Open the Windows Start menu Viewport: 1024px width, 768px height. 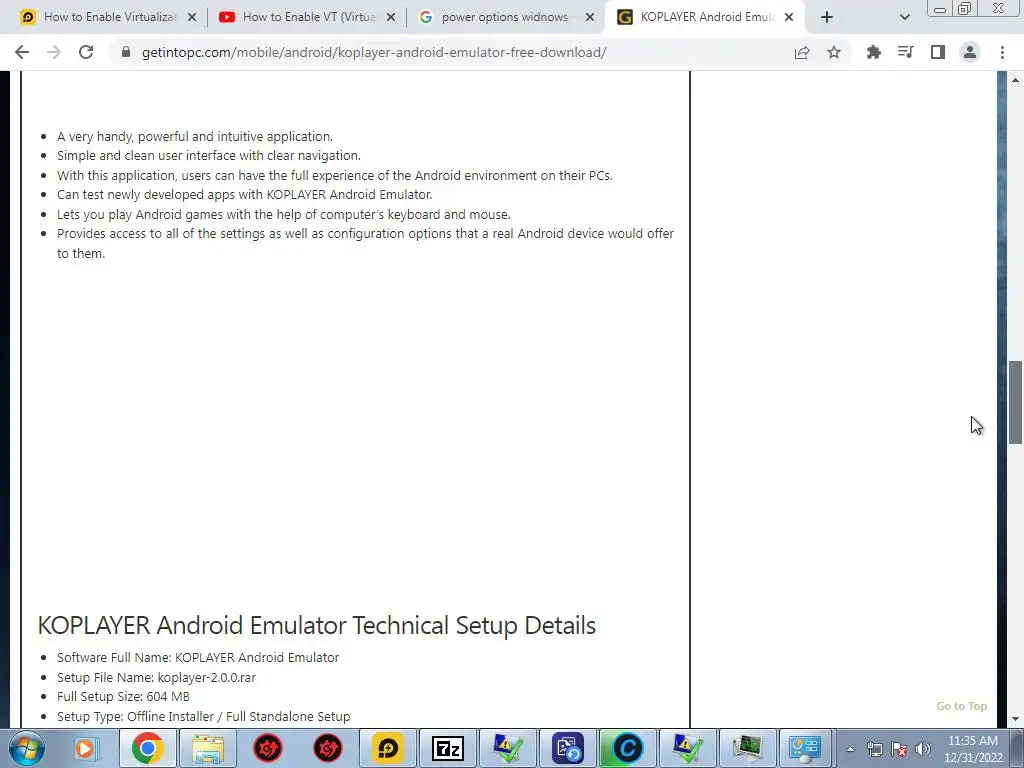coord(26,748)
